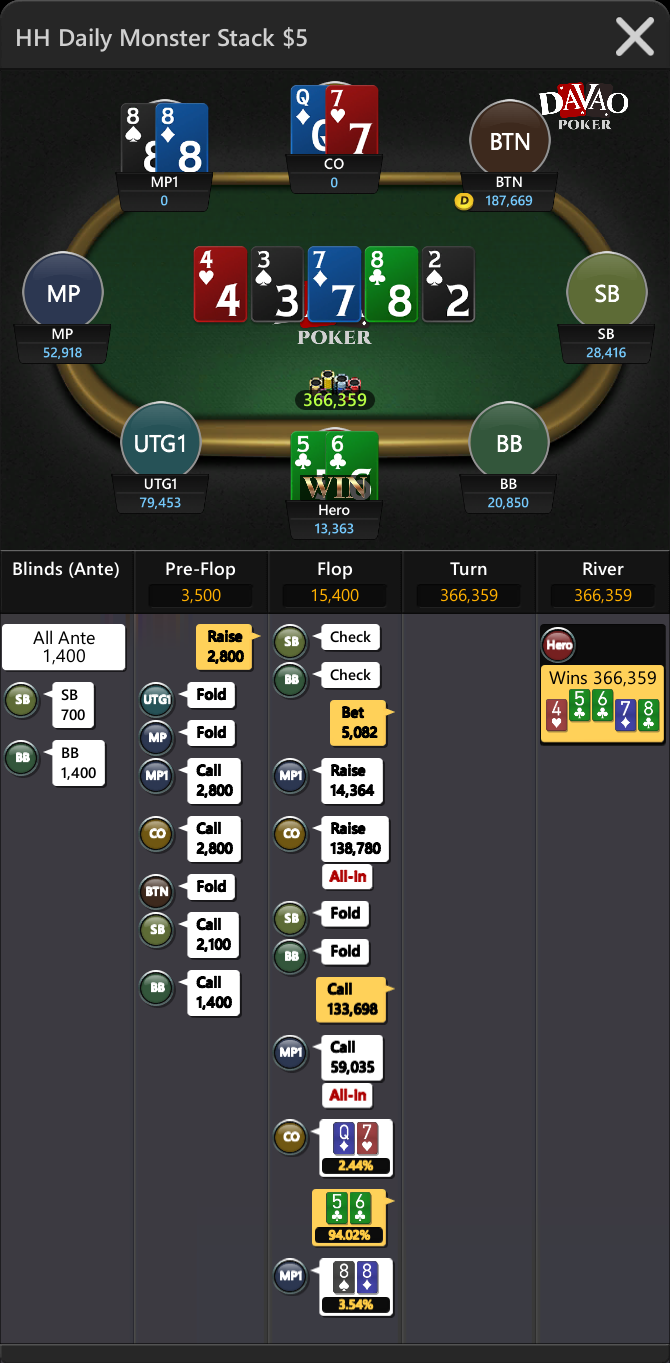Click the BTN player avatar

510,141
